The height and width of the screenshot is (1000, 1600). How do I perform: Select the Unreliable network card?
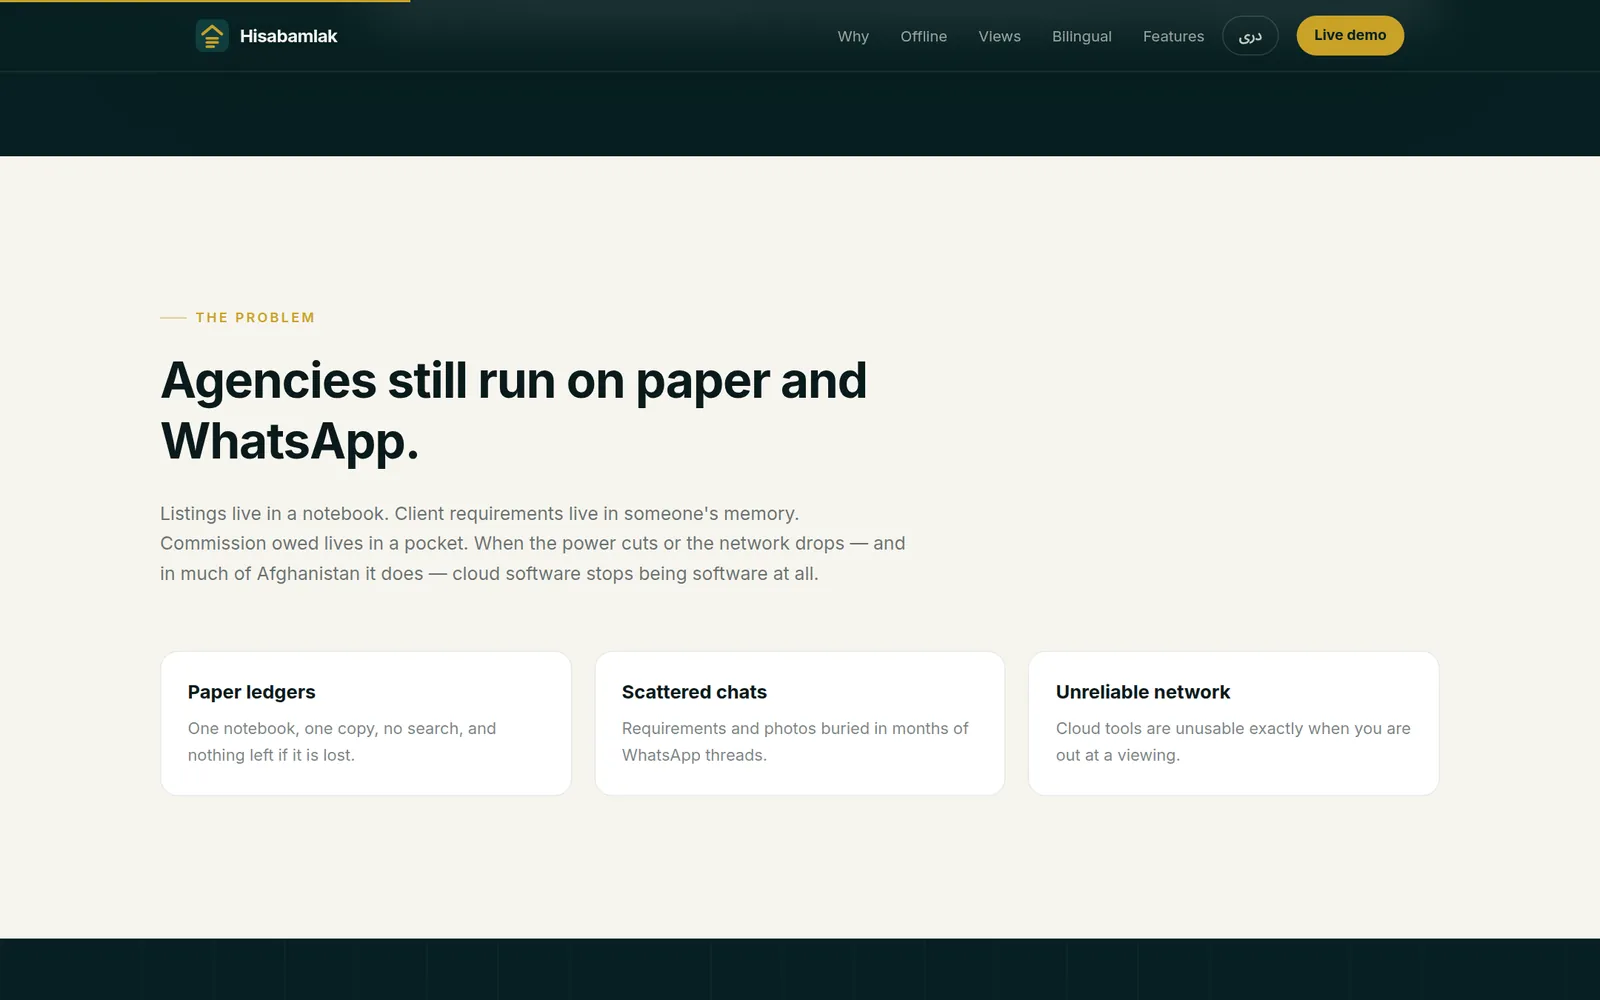pos(1234,724)
